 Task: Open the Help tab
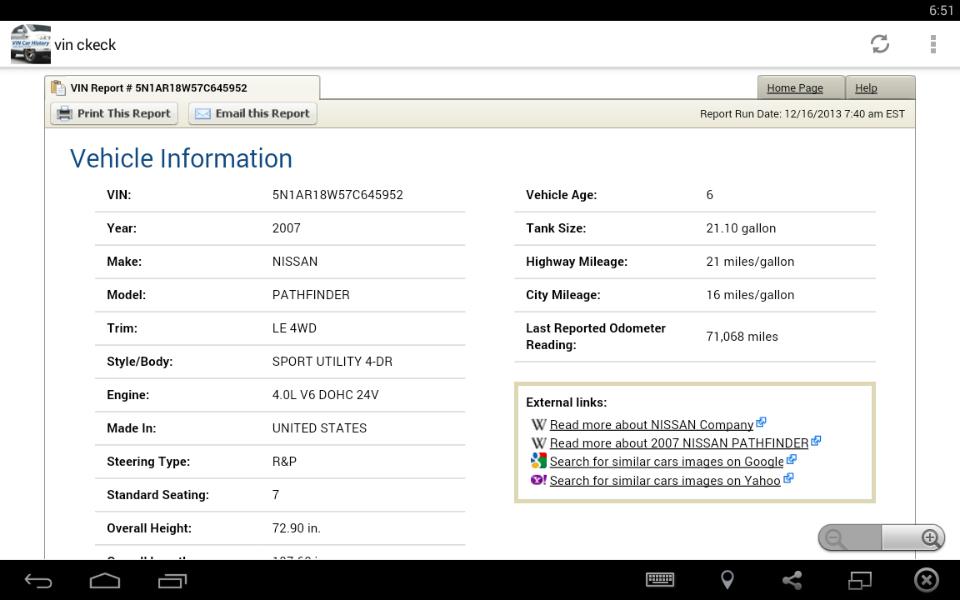pyautogui.click(x=880, y=88)
